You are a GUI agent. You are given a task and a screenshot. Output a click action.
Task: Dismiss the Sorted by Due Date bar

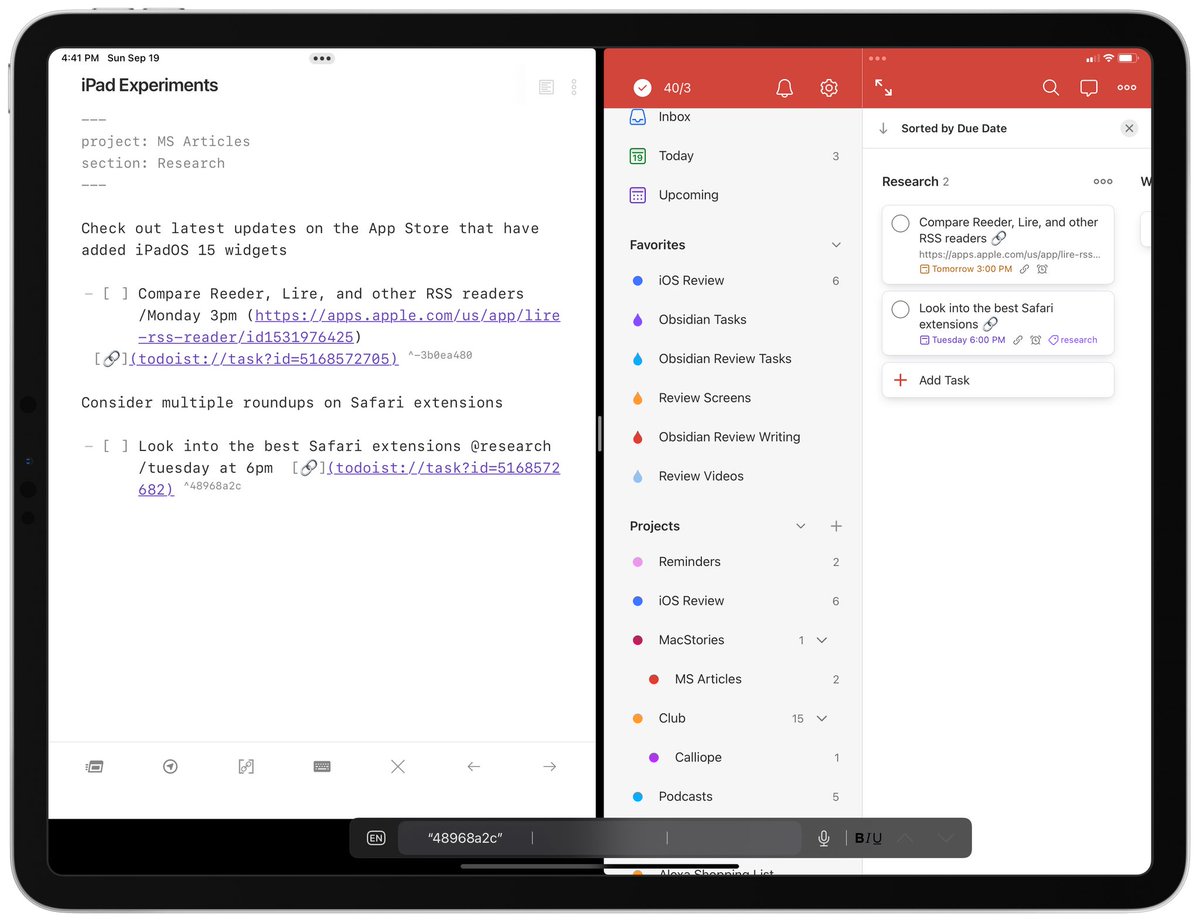(1129, 128)
